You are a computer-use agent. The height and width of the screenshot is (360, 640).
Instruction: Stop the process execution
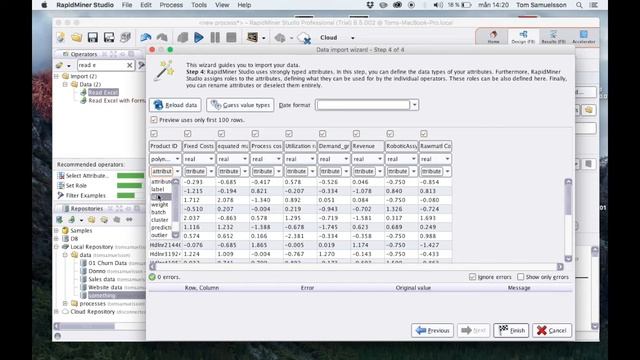point(231,38)
